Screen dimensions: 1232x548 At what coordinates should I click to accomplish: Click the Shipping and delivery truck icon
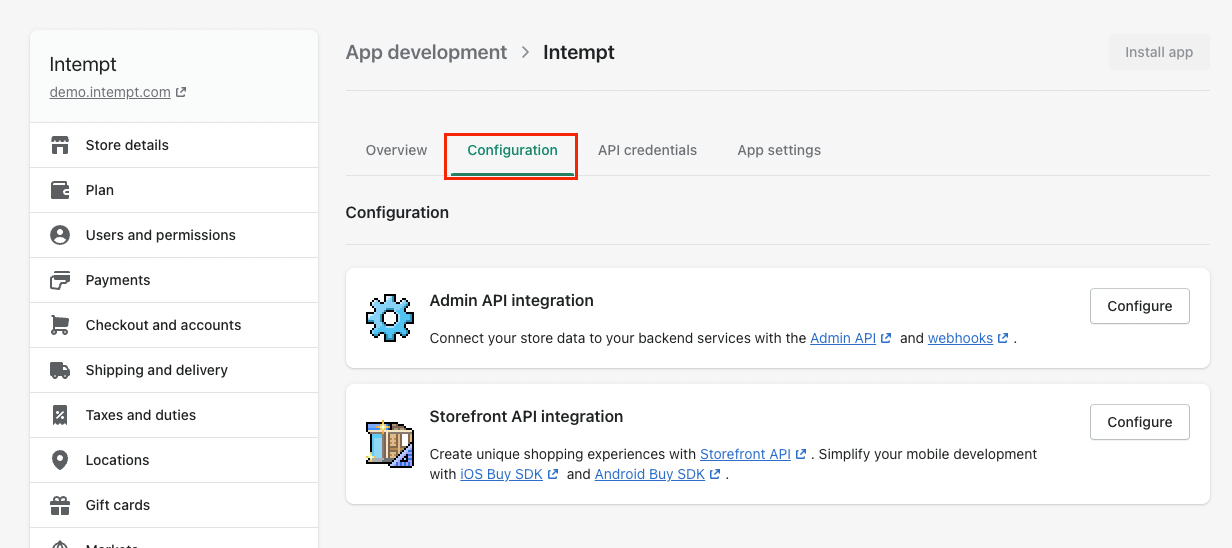tap(60, 370)
